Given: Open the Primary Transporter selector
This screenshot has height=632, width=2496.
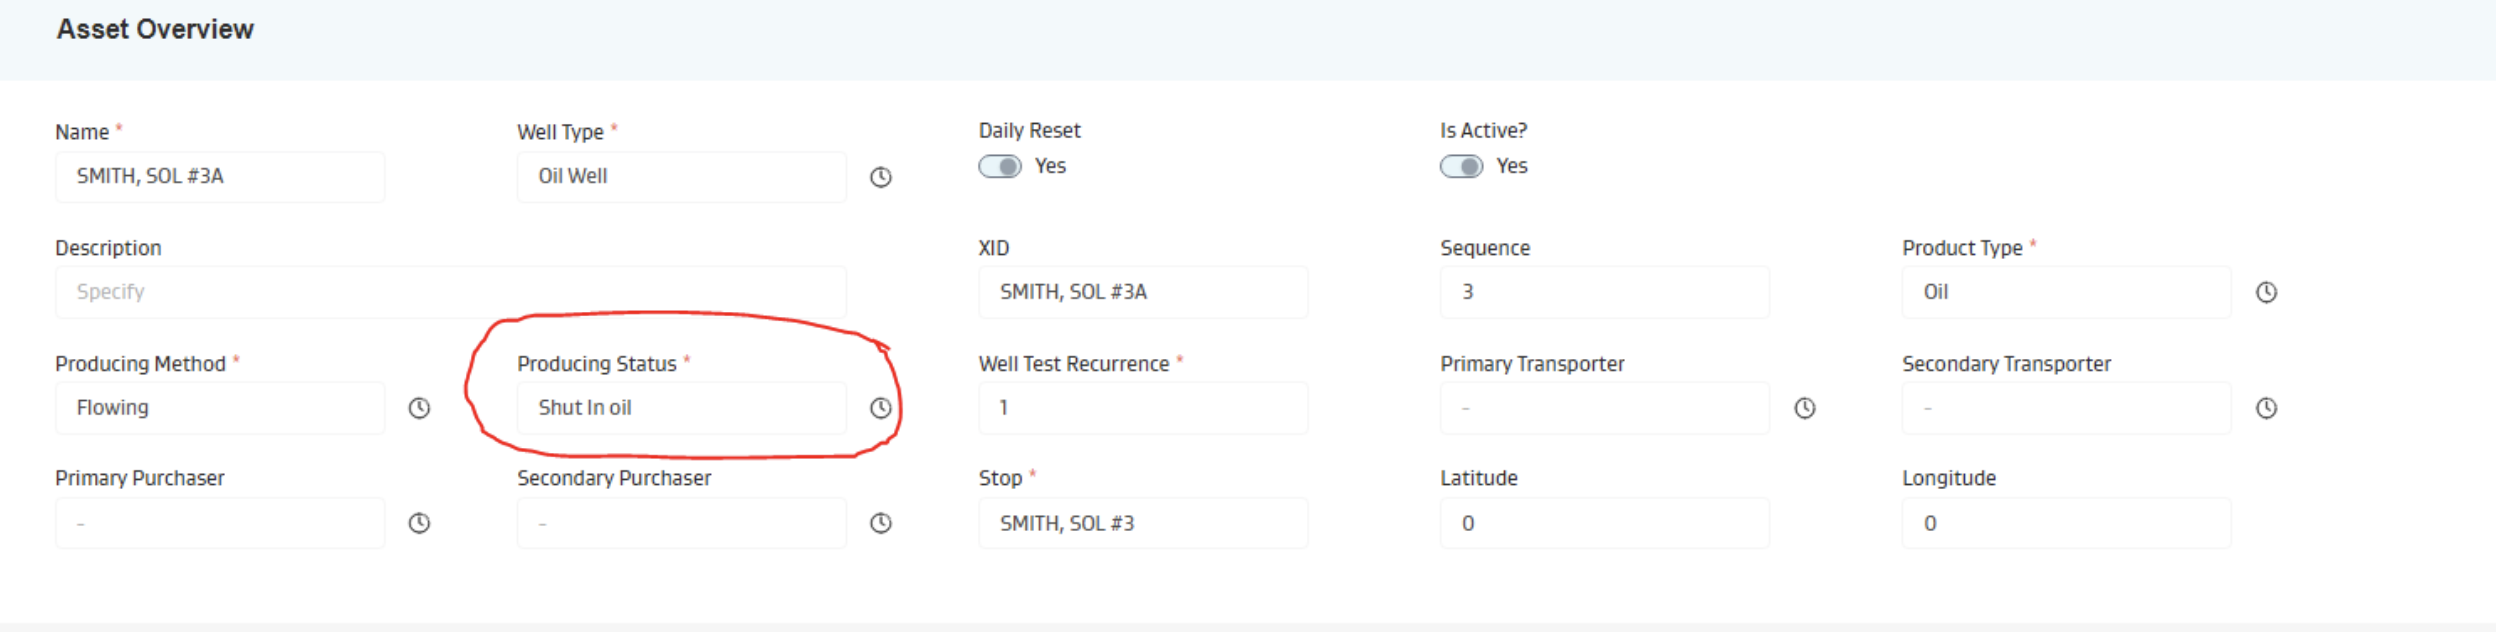Looking at the screenshot, I should [1604, 408].
